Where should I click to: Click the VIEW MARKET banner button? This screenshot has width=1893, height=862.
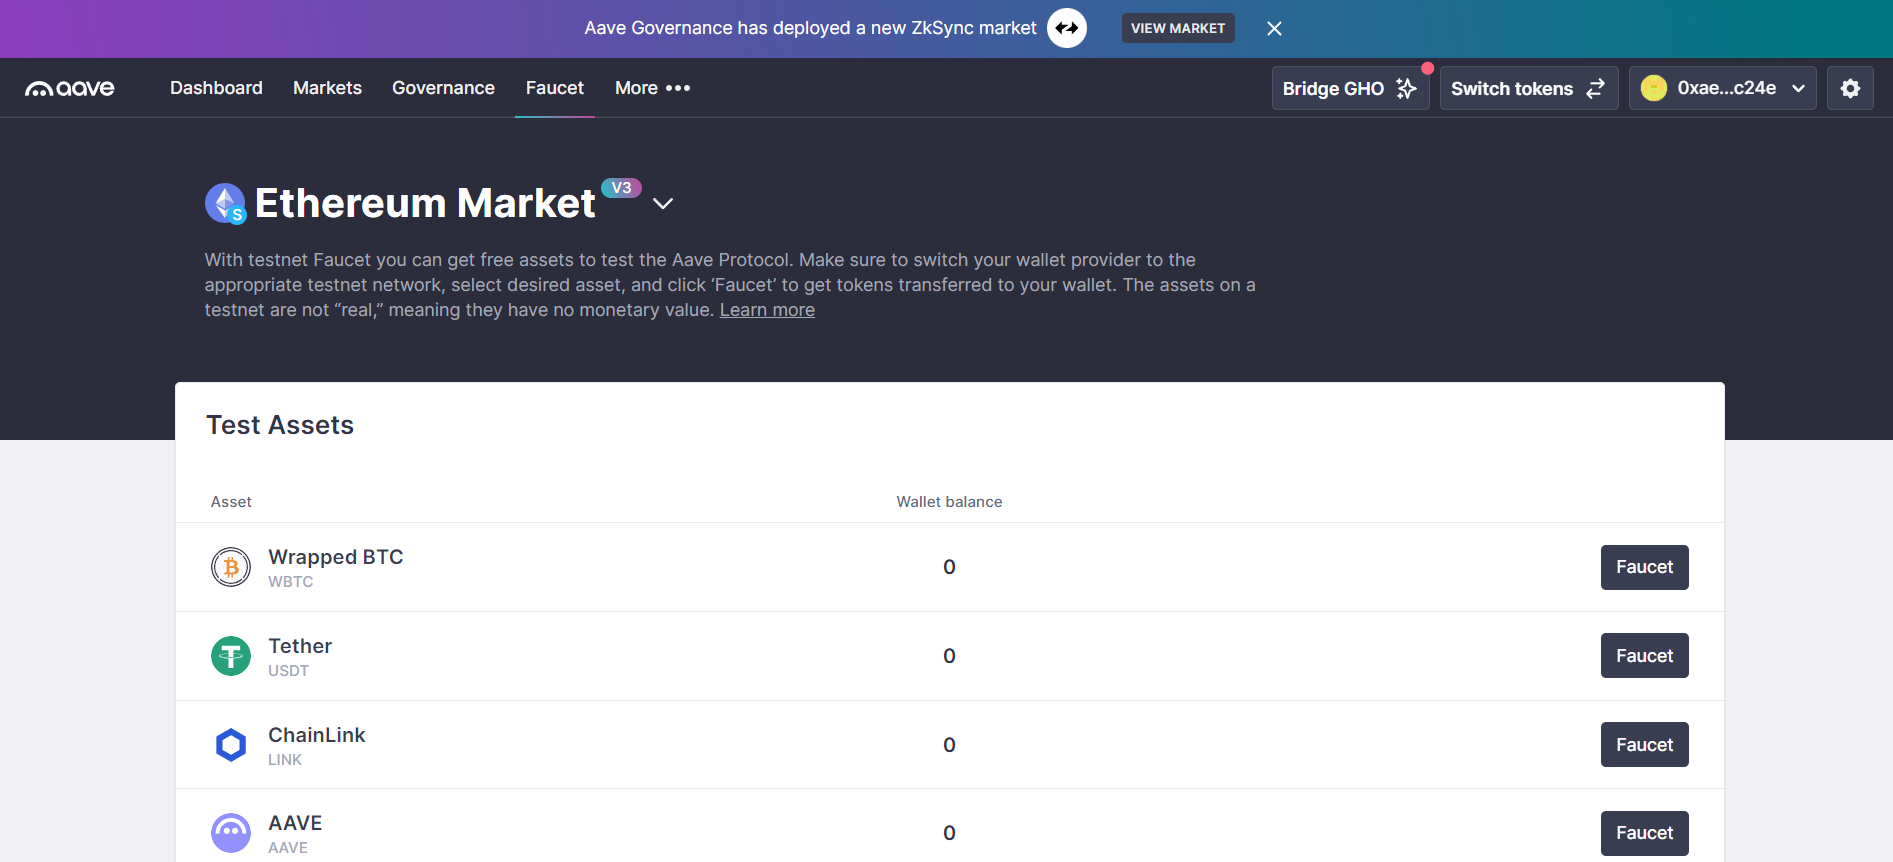click(x=1178, y=28)
